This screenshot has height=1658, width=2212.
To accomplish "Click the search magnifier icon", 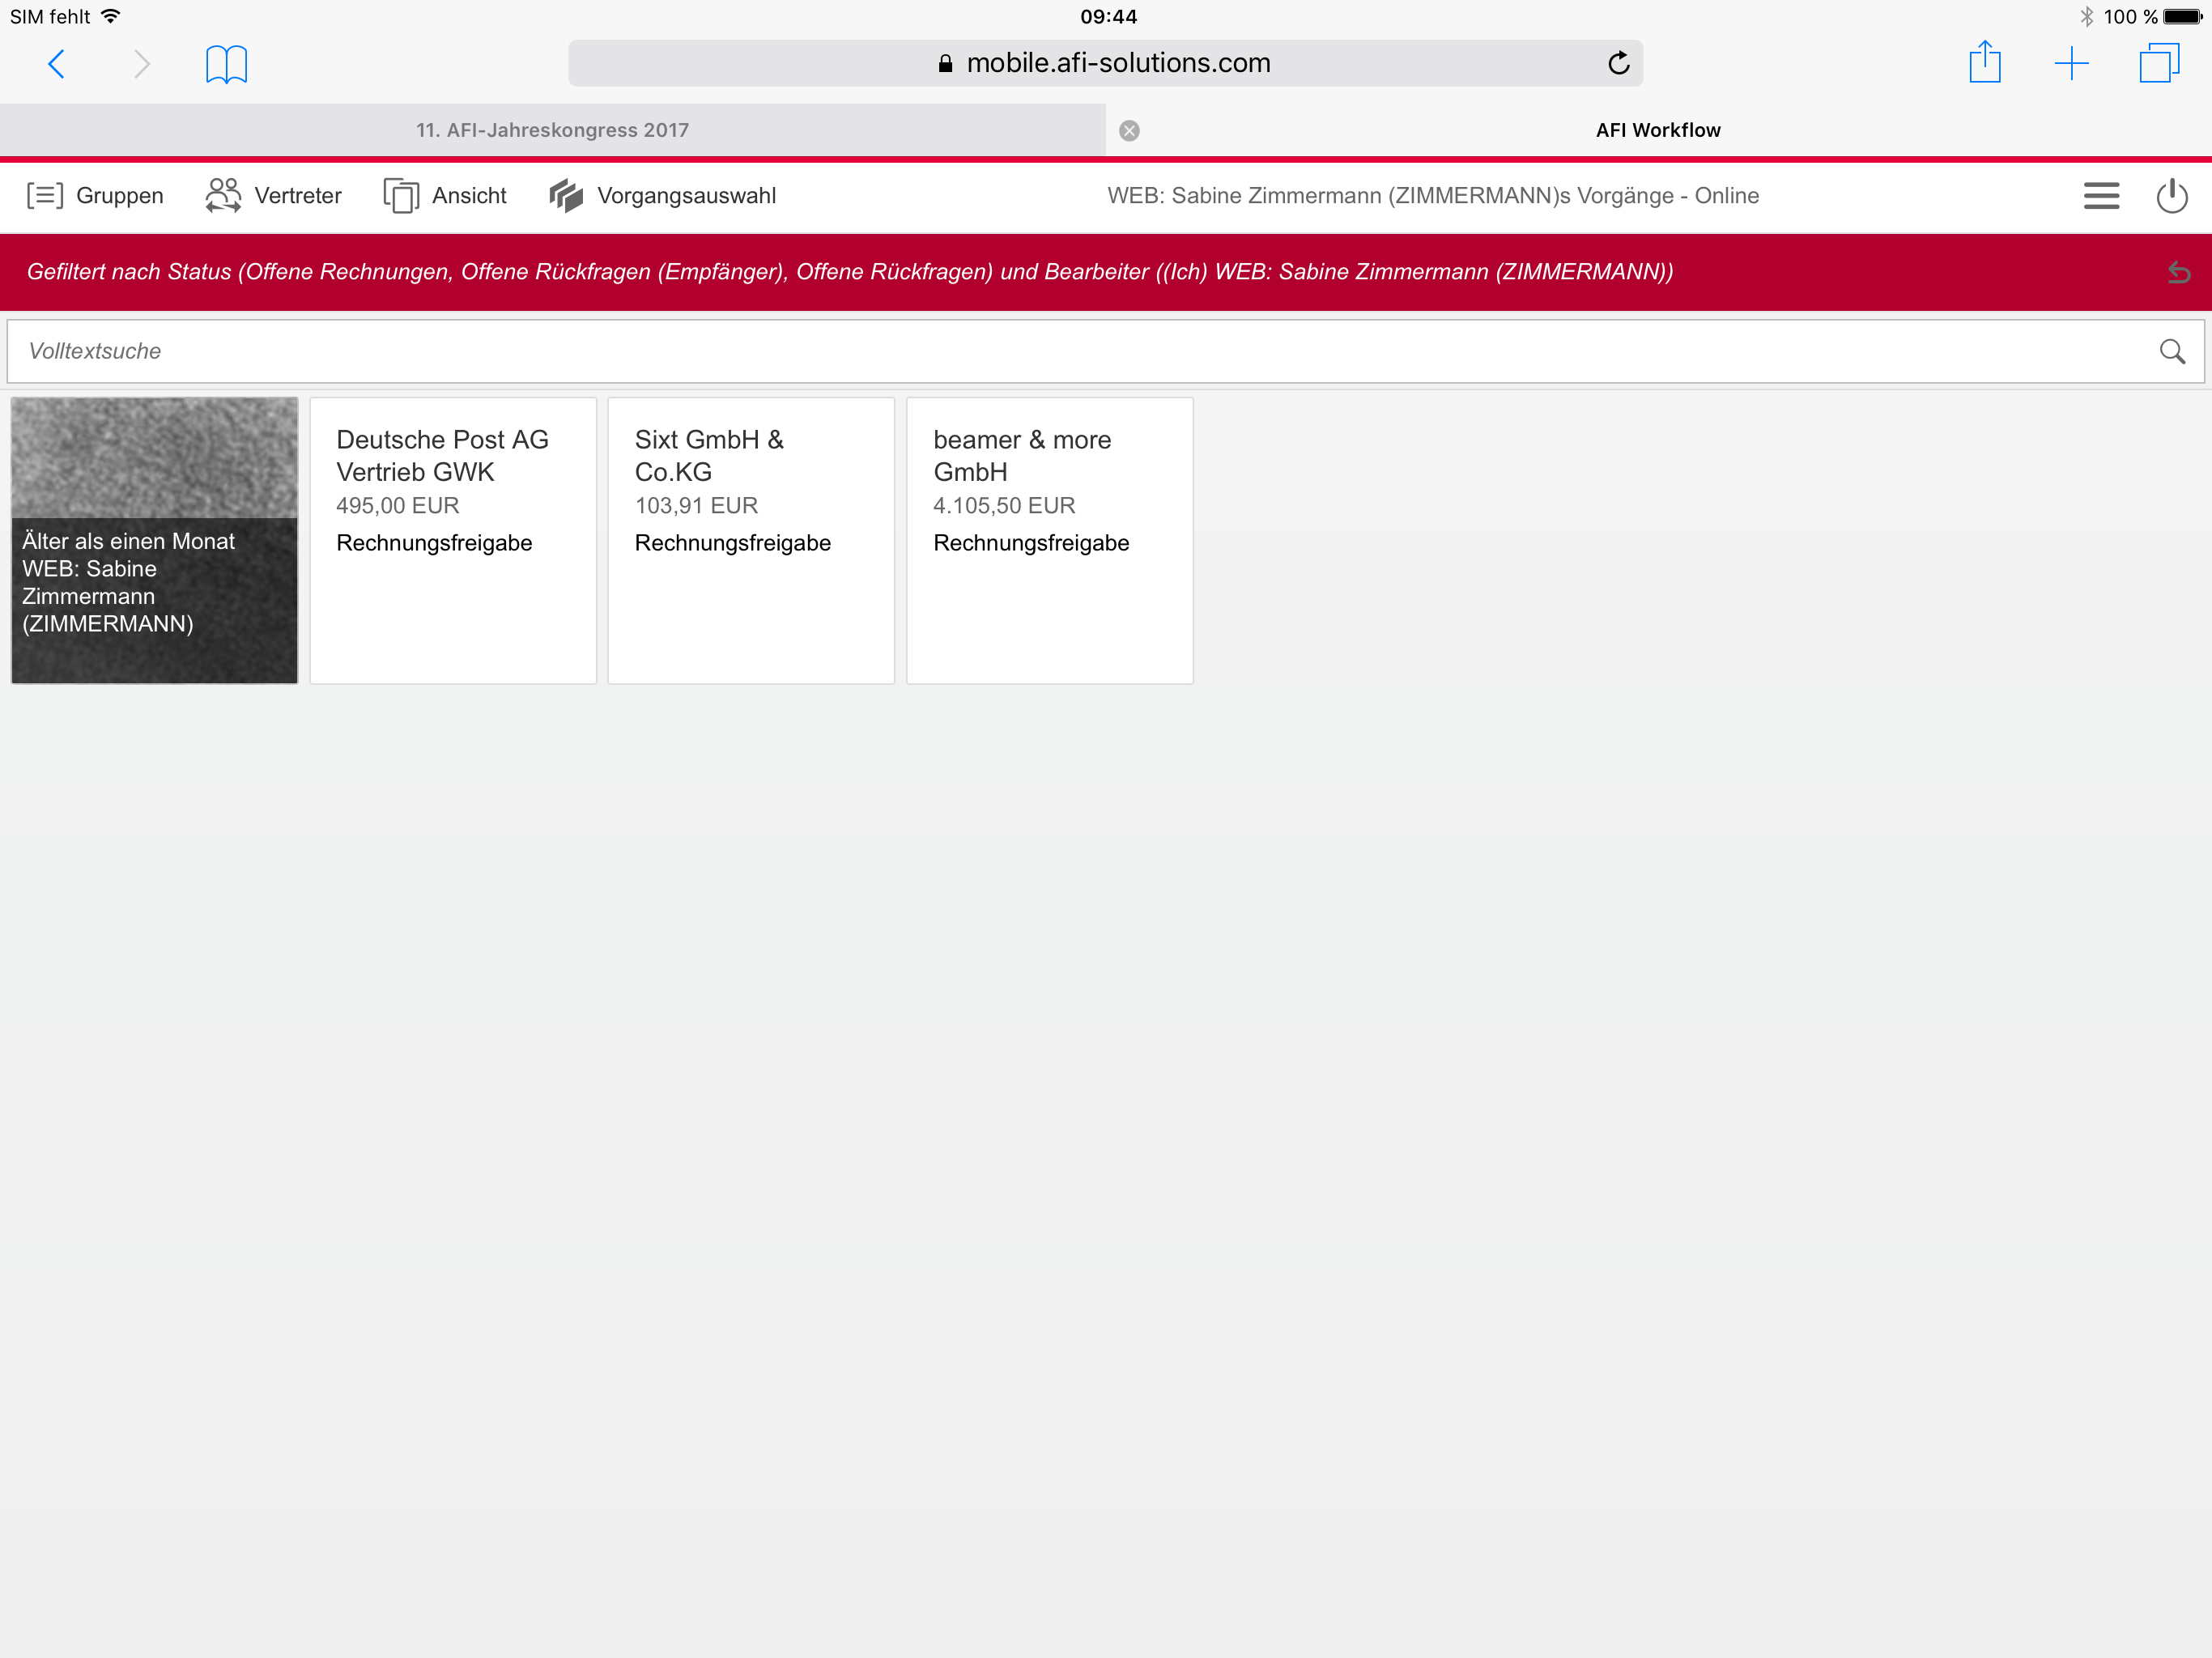I will coord(2171,351).
